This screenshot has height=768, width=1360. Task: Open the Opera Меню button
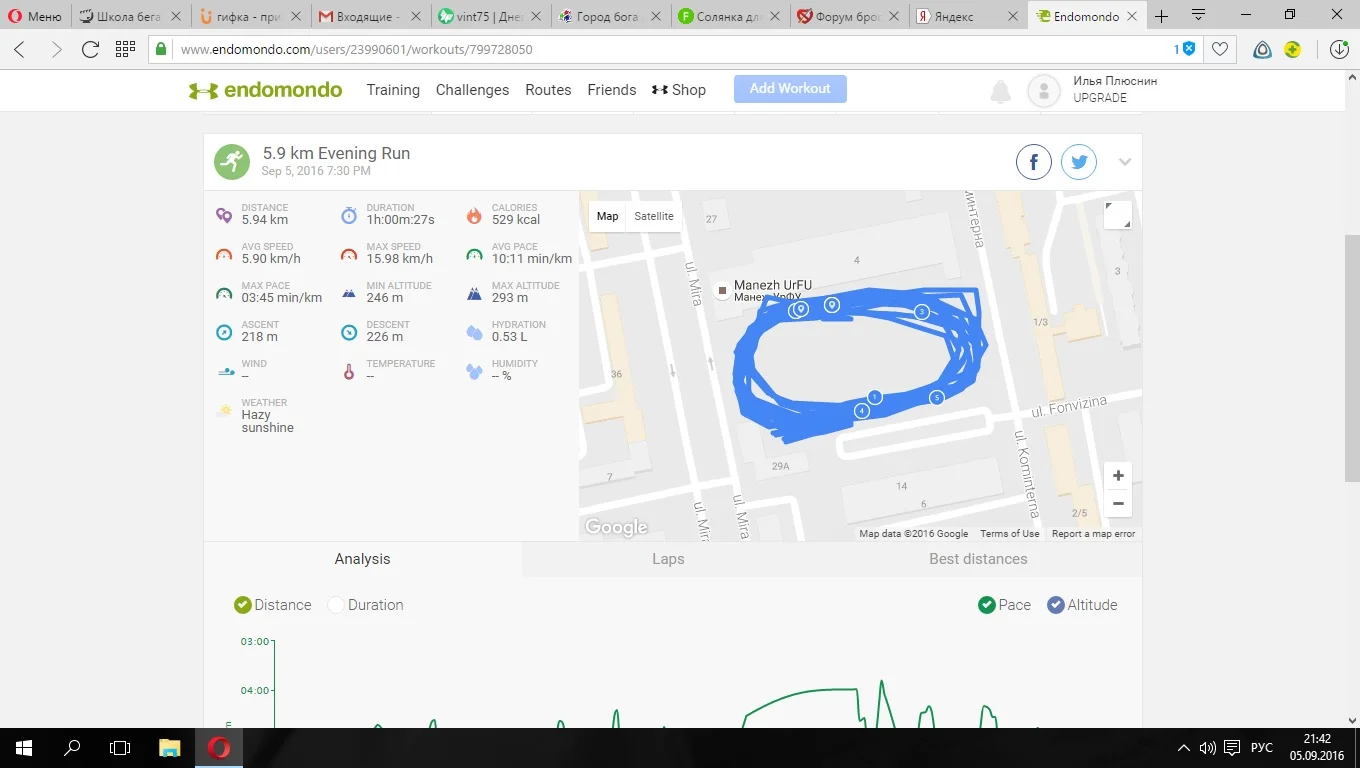[34, 17]
